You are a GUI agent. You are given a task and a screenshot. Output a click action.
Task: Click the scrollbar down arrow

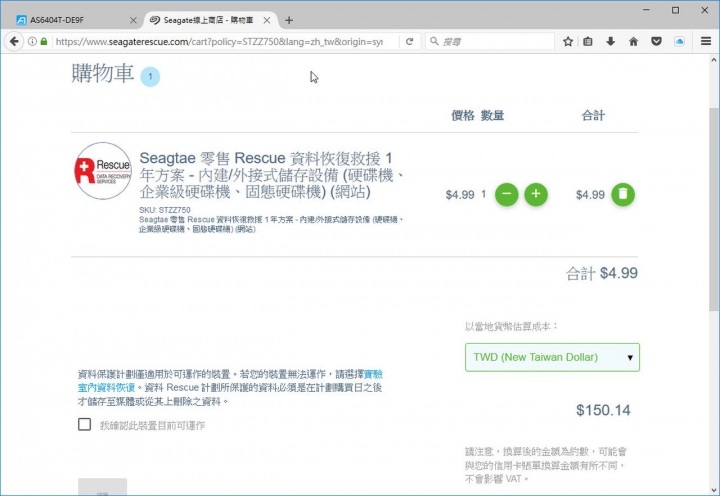(714, 490)
